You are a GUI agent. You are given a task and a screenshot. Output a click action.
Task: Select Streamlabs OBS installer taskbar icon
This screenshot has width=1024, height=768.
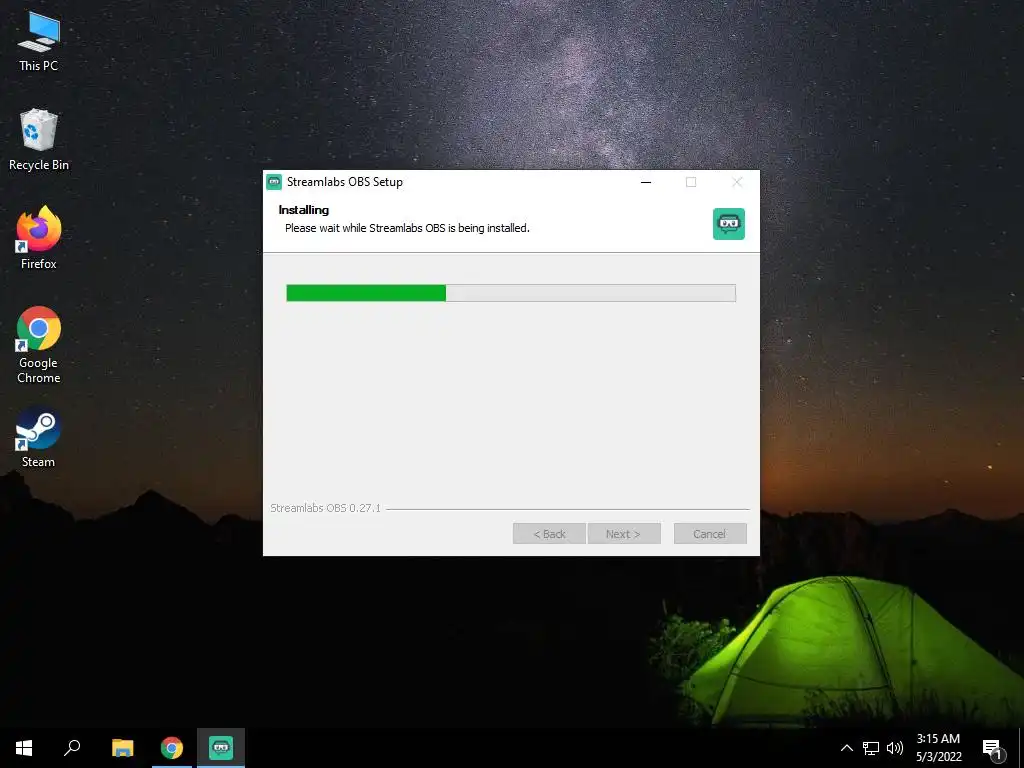[x=221, y=748]
